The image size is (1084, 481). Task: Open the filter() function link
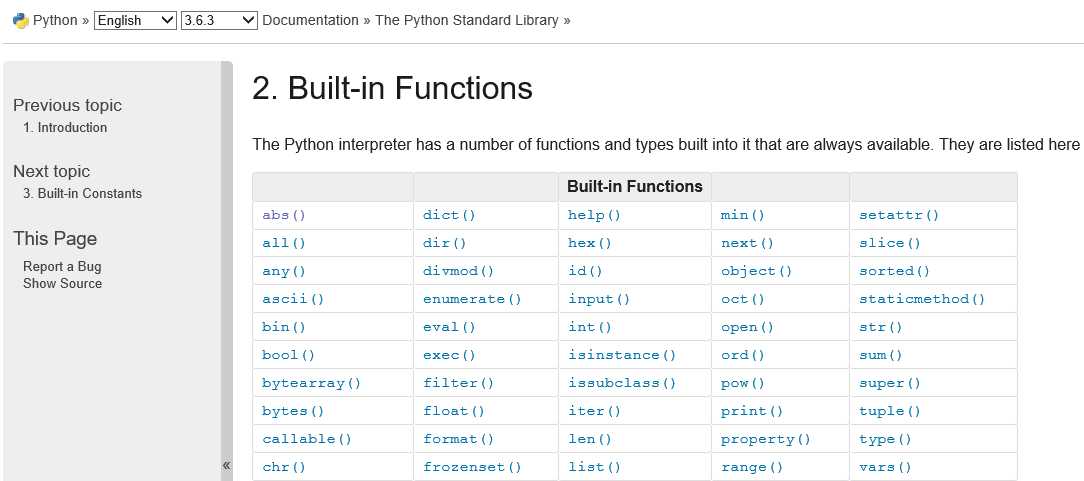[x=458, y=383]
